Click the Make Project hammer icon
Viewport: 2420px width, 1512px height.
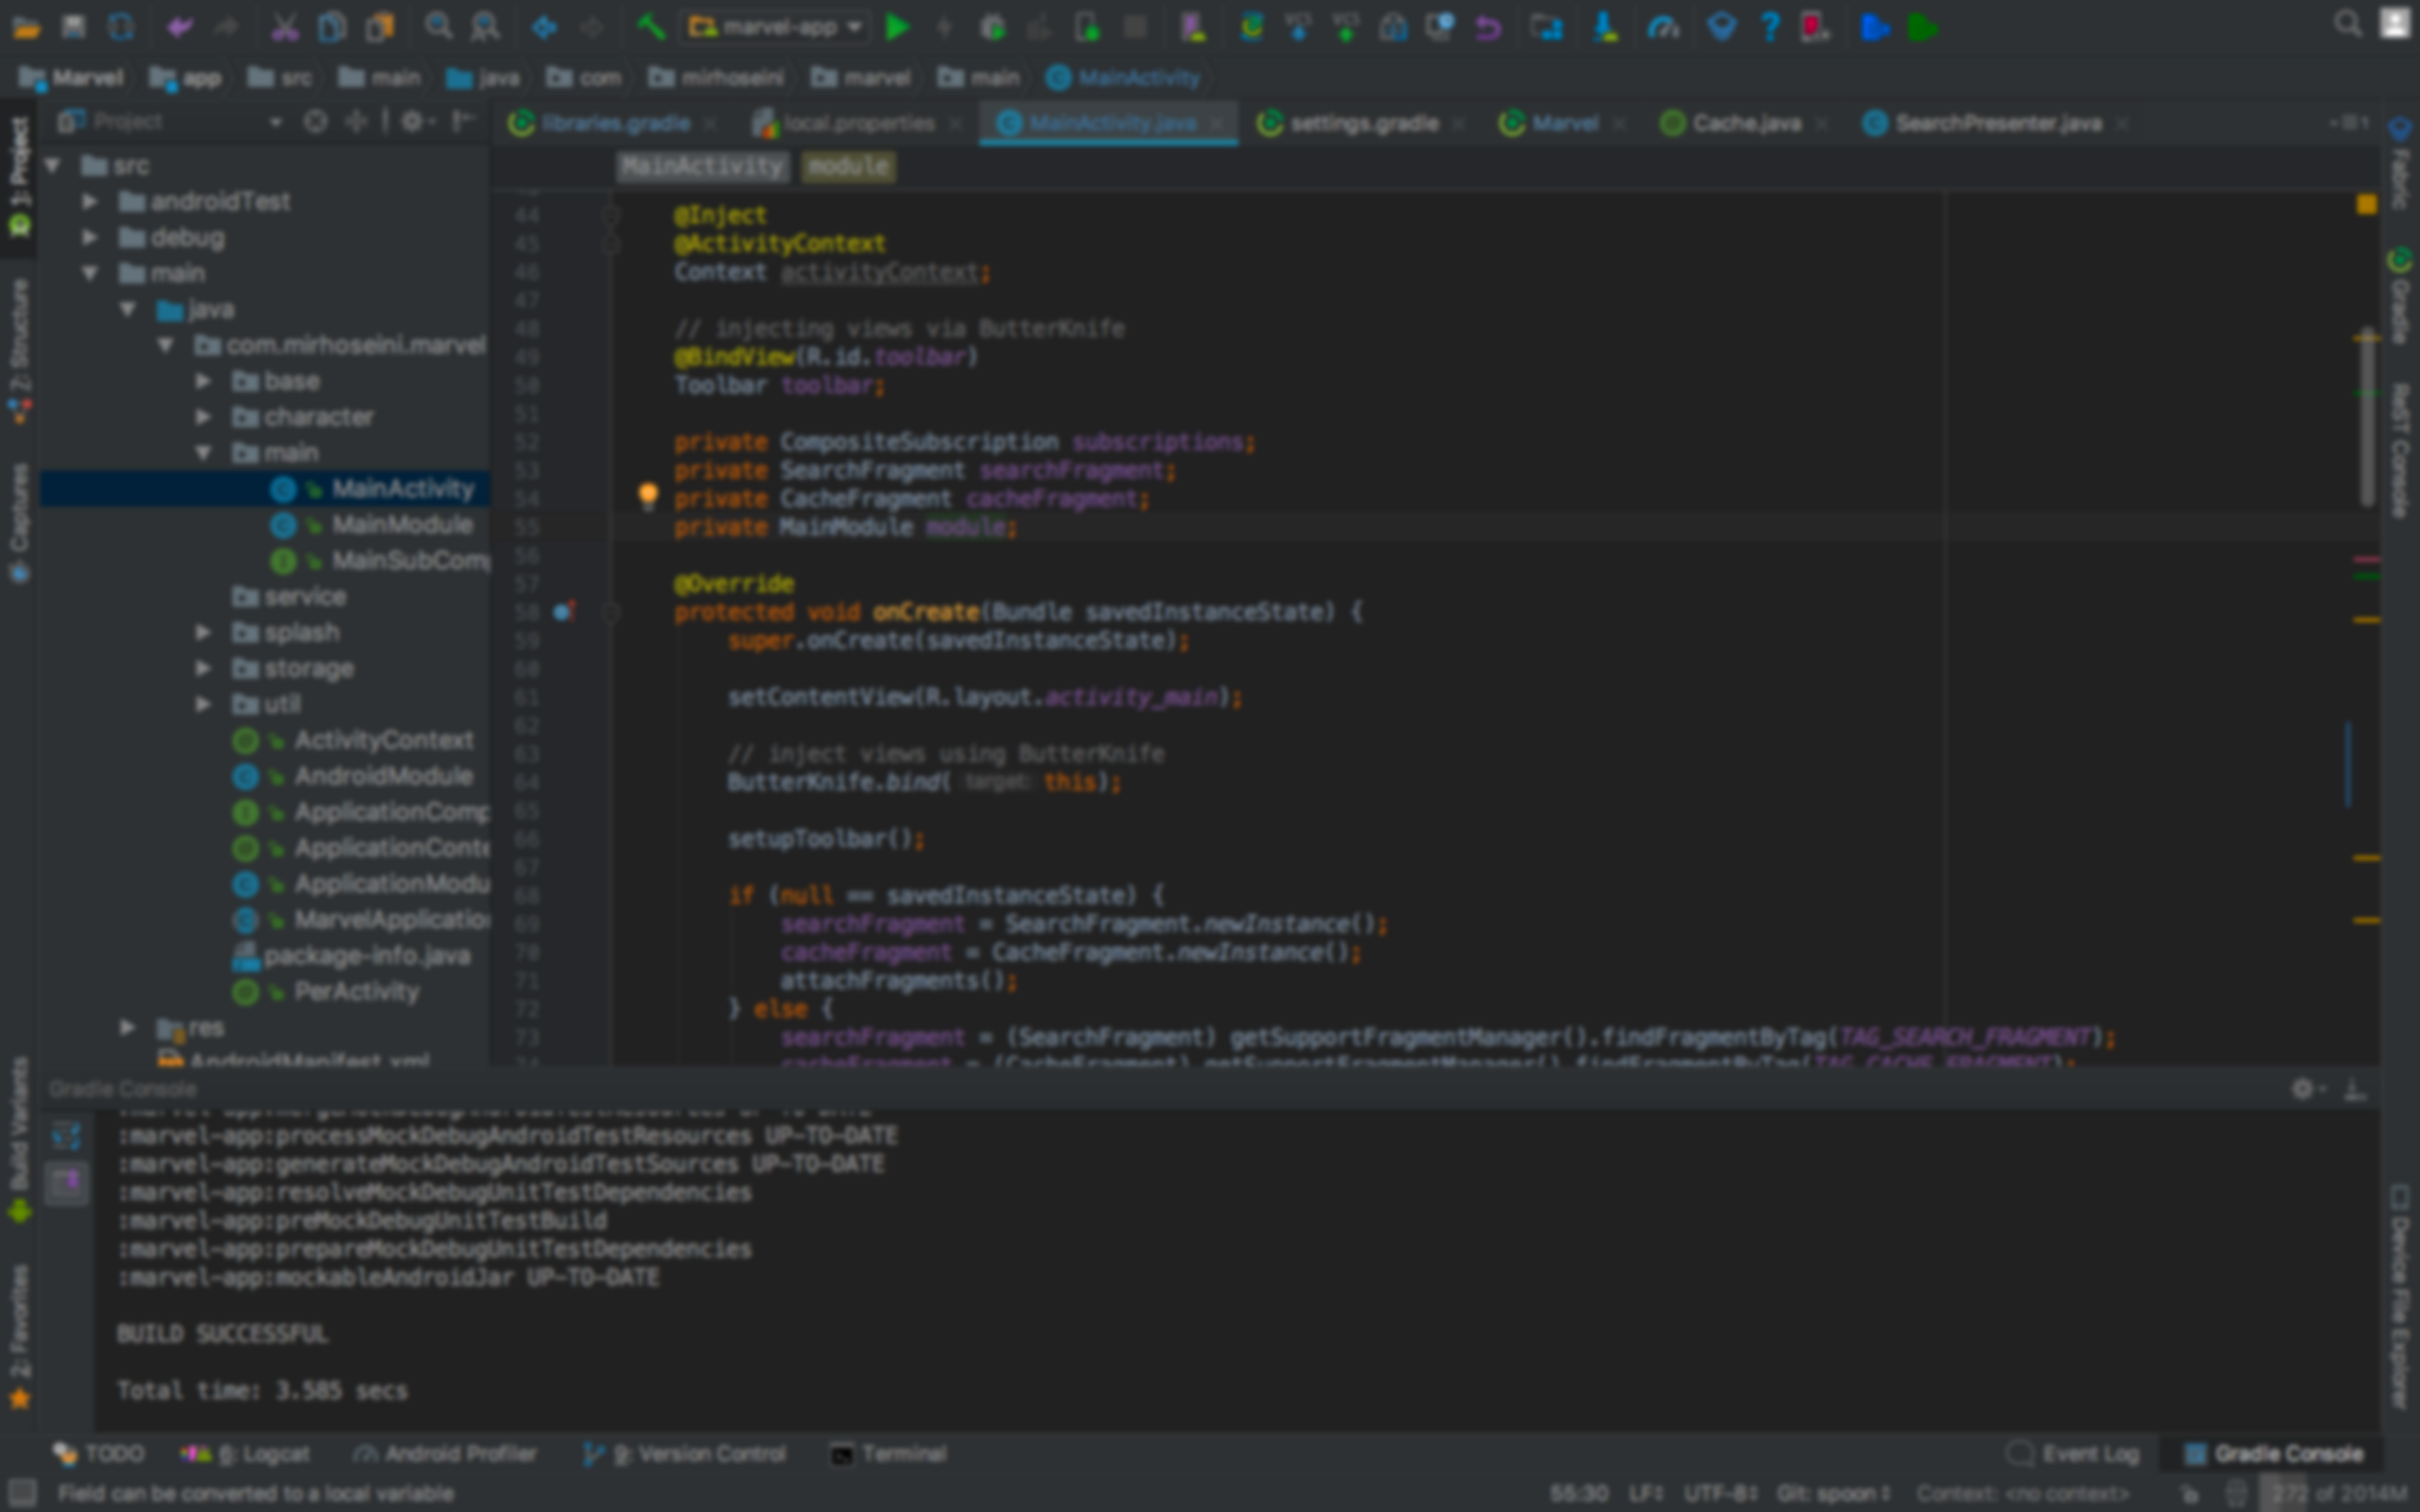(651, 27)
